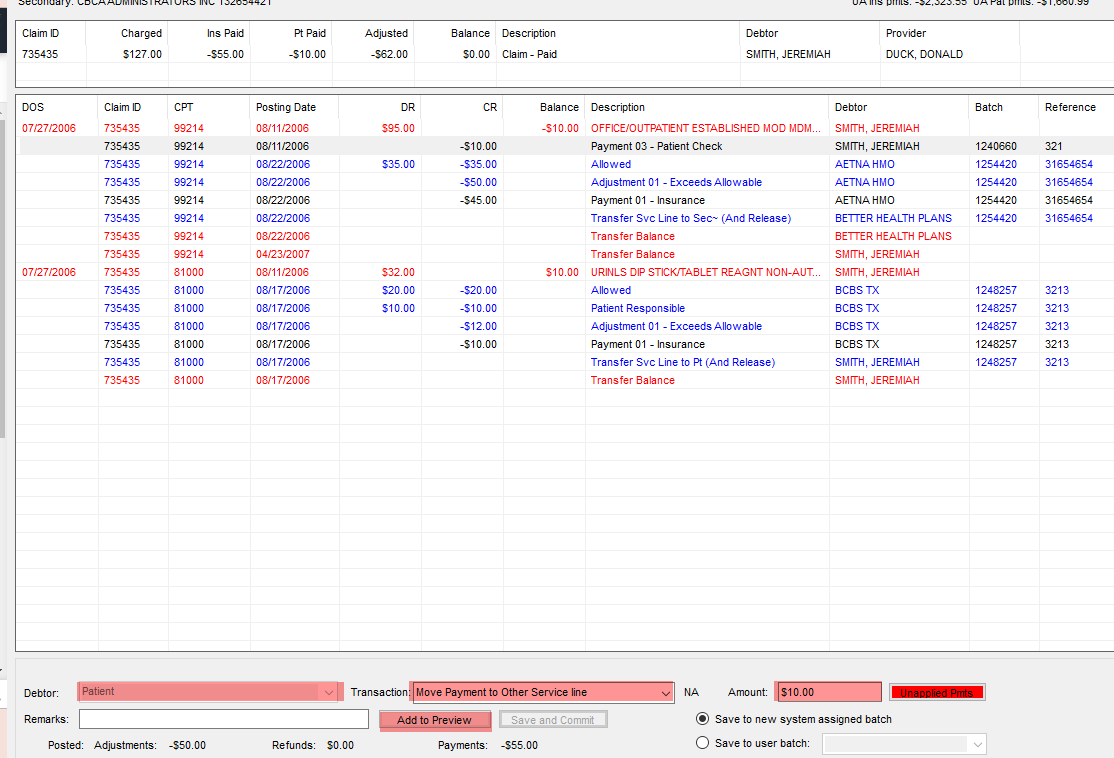Select the URINLS DIP STICK service line
The height and width of the screenshot is (758, 1114).
pos(565,272)
